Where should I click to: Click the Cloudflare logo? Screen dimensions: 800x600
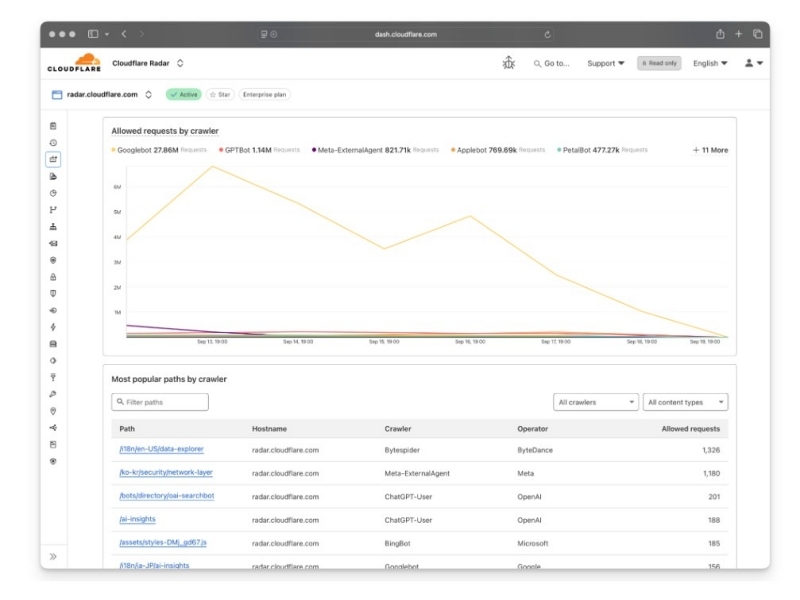pyautogui.click(x=74, y=63)
